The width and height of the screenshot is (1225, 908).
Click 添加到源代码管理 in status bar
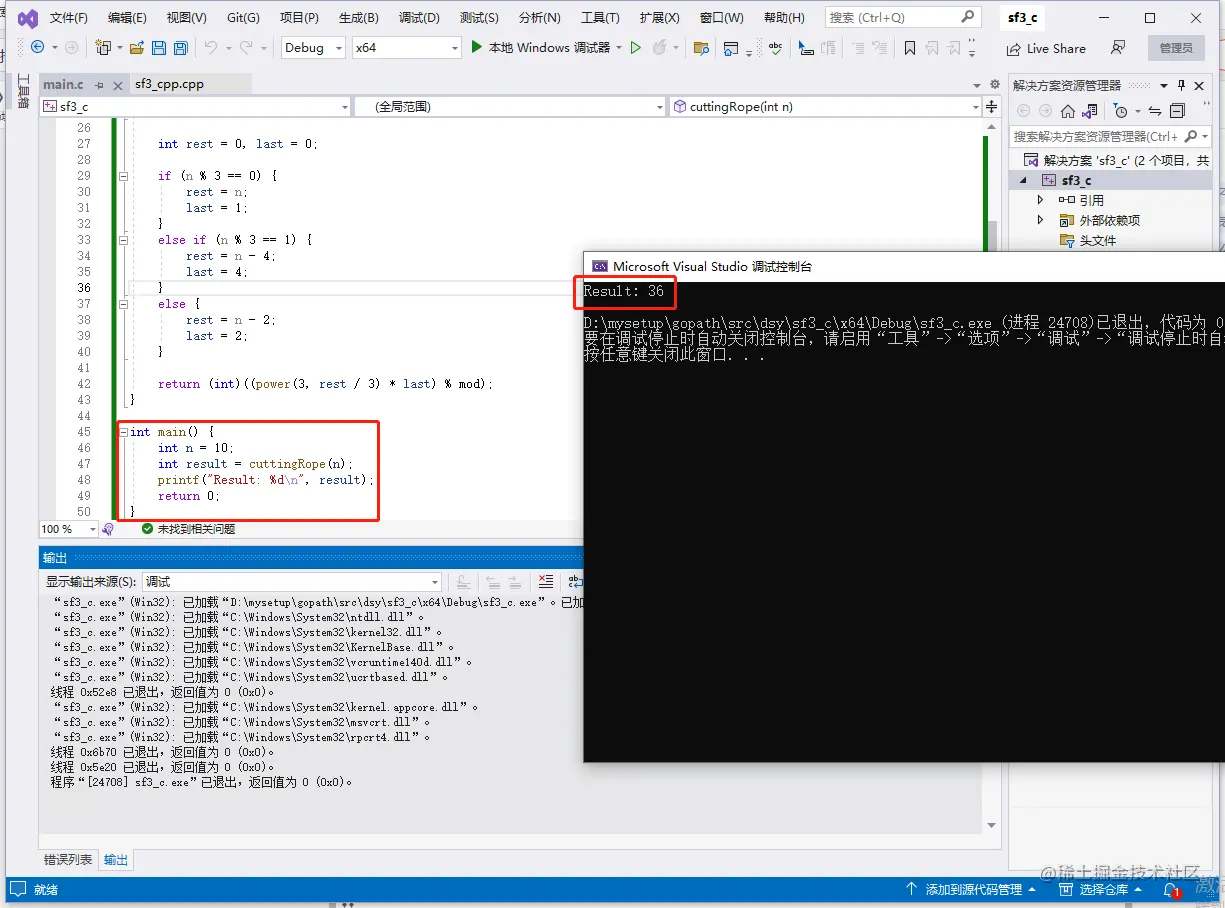(972, 889)
